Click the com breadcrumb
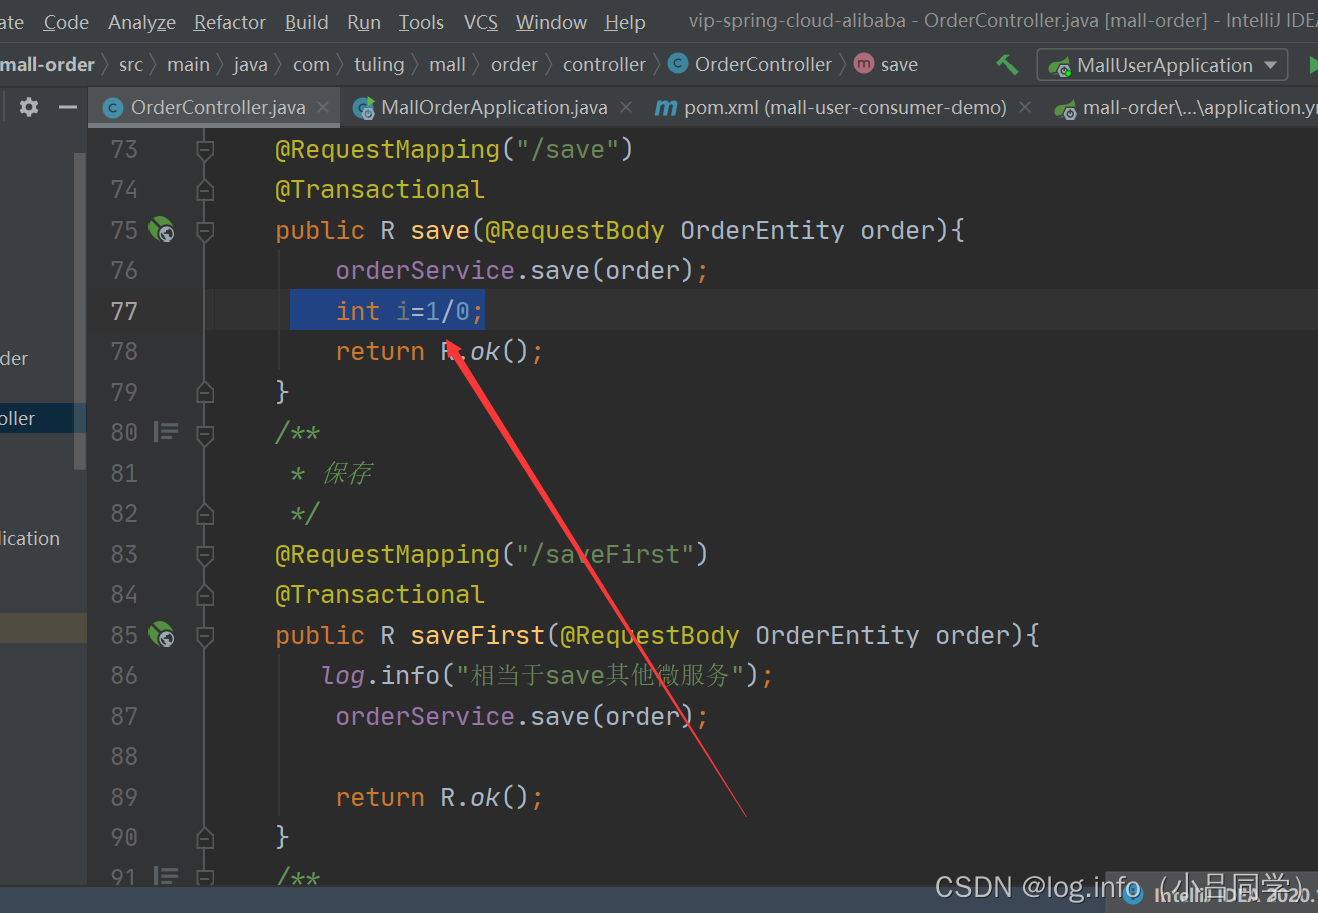Image resolution: width=1318 pixels, height=913 pixels. coord(311,65)
